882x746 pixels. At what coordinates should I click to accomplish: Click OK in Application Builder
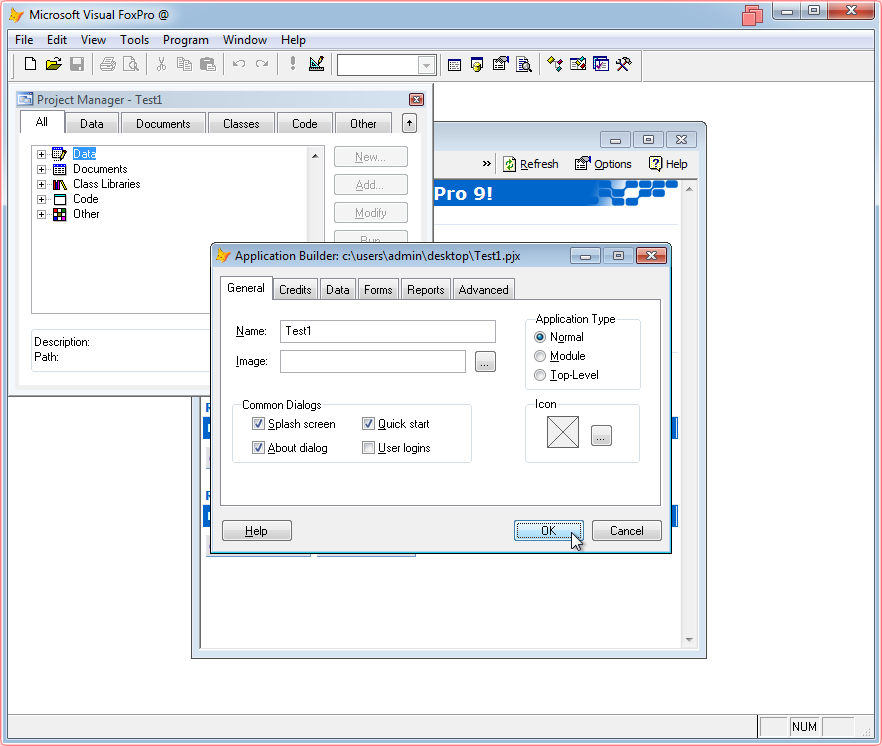click(x=548, y=531)
